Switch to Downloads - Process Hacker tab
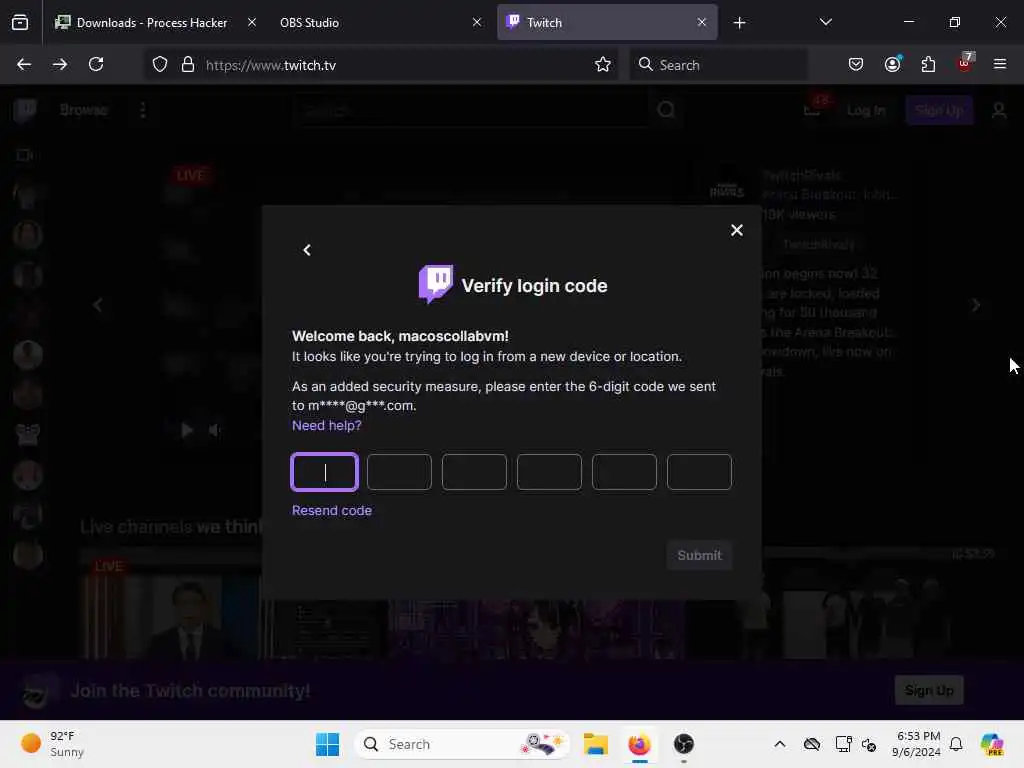 tap(152, 22)
